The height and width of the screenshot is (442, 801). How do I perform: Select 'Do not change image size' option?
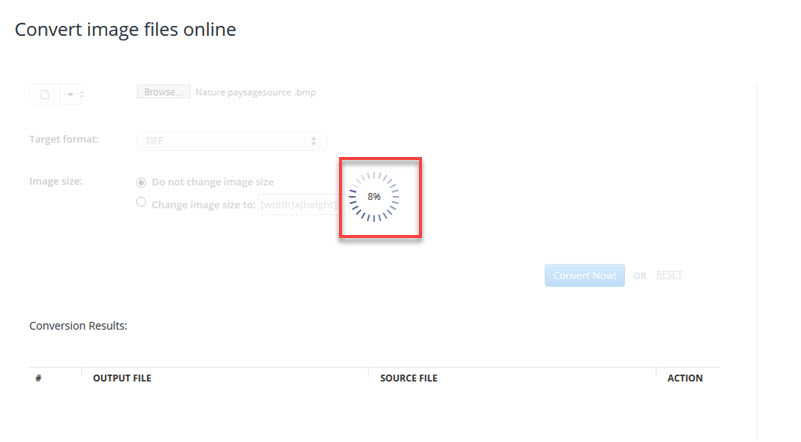click(x=141, y=182)
